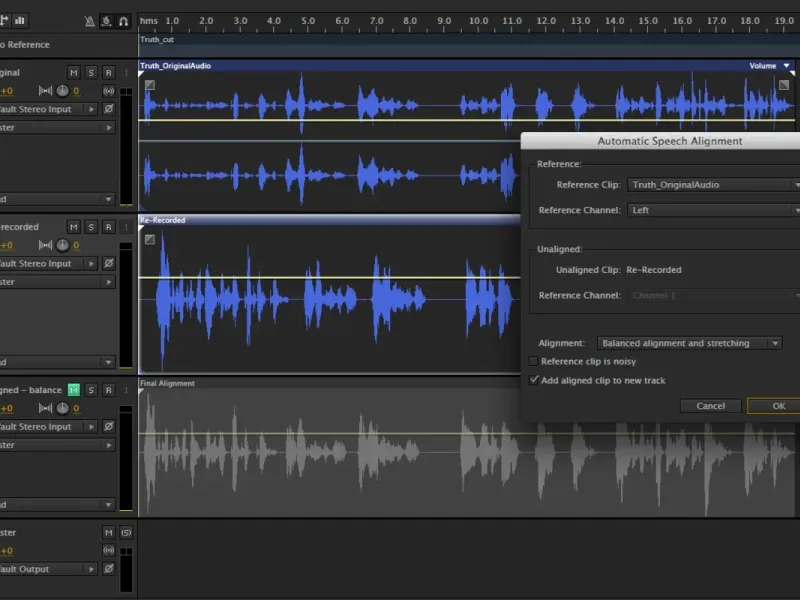
Task: Unmute the aligned balance track
Action: (73, 390)
